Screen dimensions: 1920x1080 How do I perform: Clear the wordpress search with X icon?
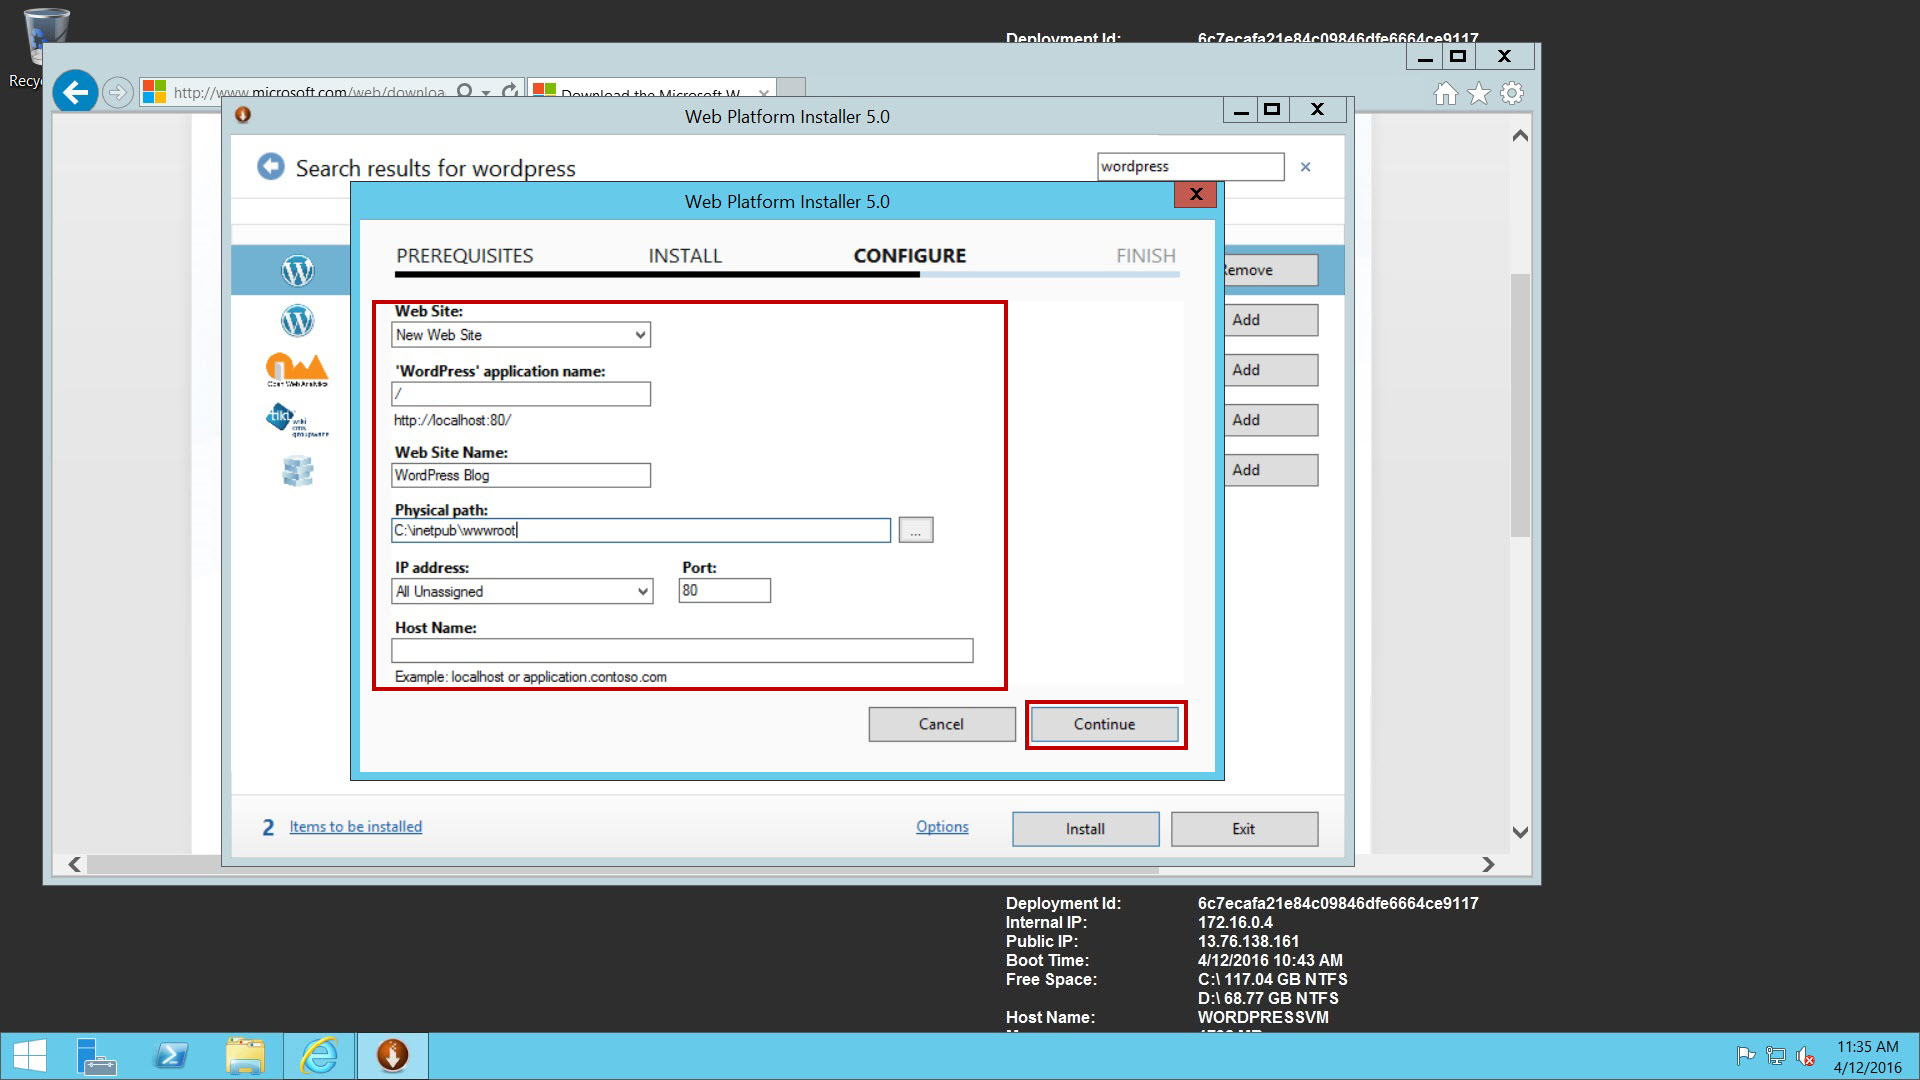pyautogui.click(x=1305, y=167)
